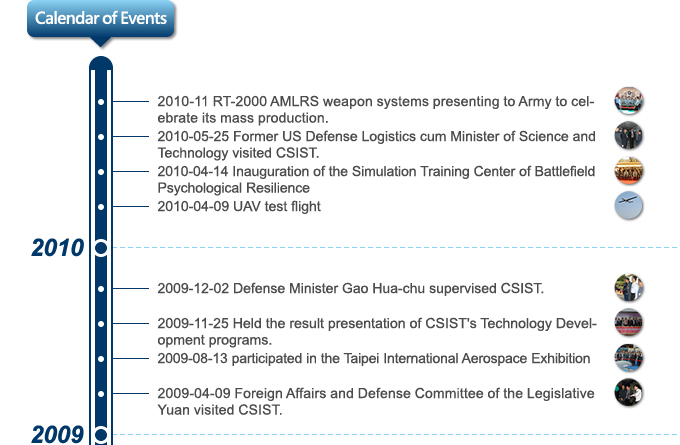
Task: Click the timeline dot for 2010-11 RT-2000 event
Action: point(101,102)
